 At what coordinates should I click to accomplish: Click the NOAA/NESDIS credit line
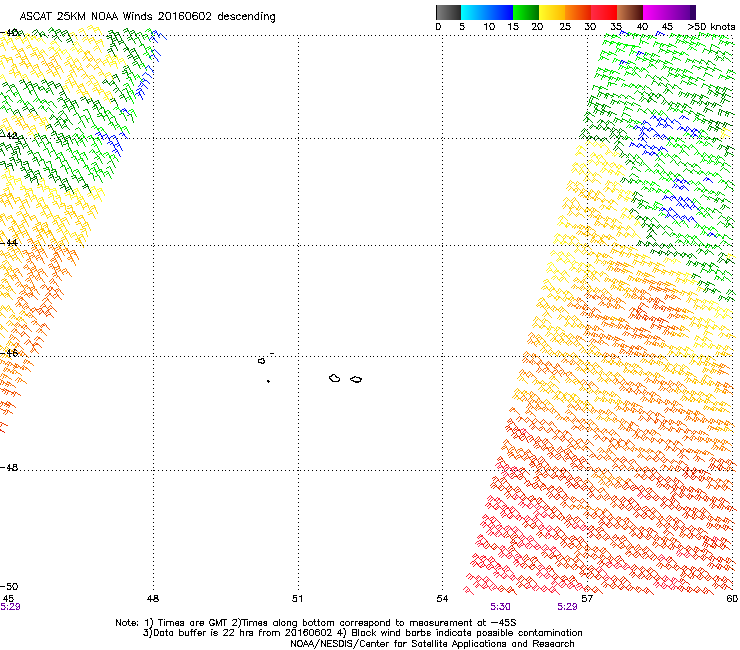(x=432, y=644)
